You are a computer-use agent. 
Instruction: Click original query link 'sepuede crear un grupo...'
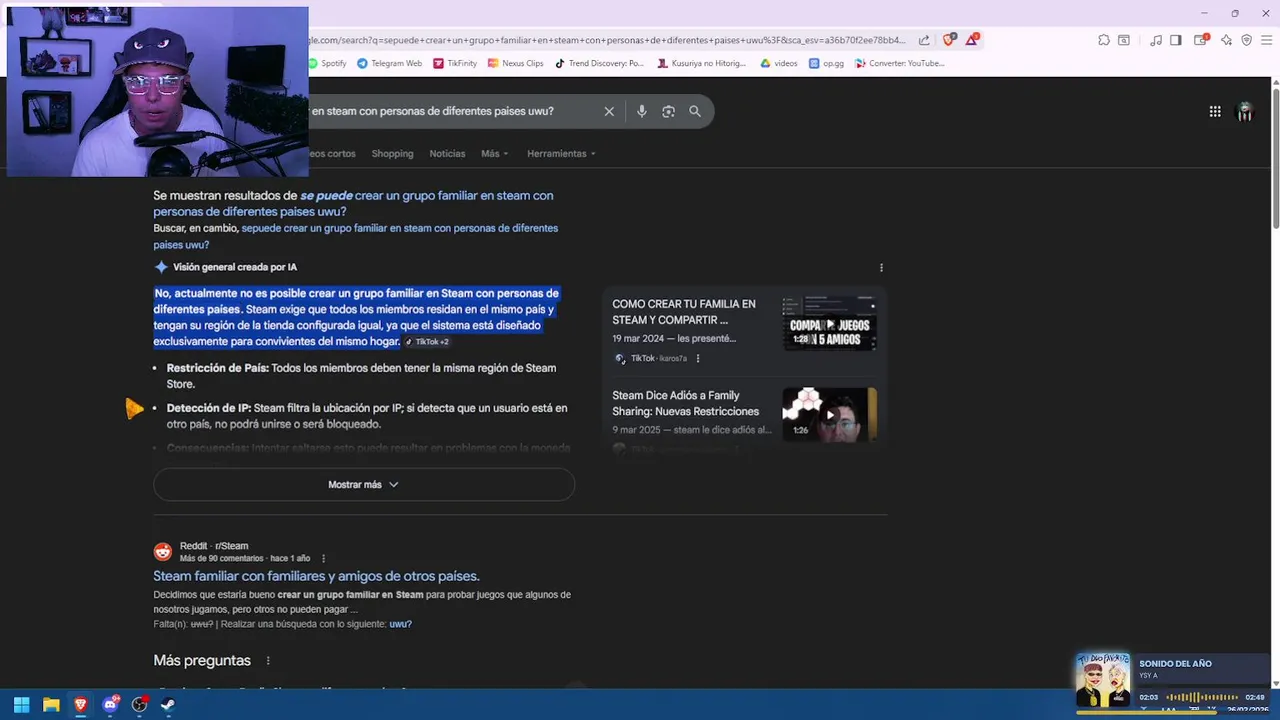355,236
